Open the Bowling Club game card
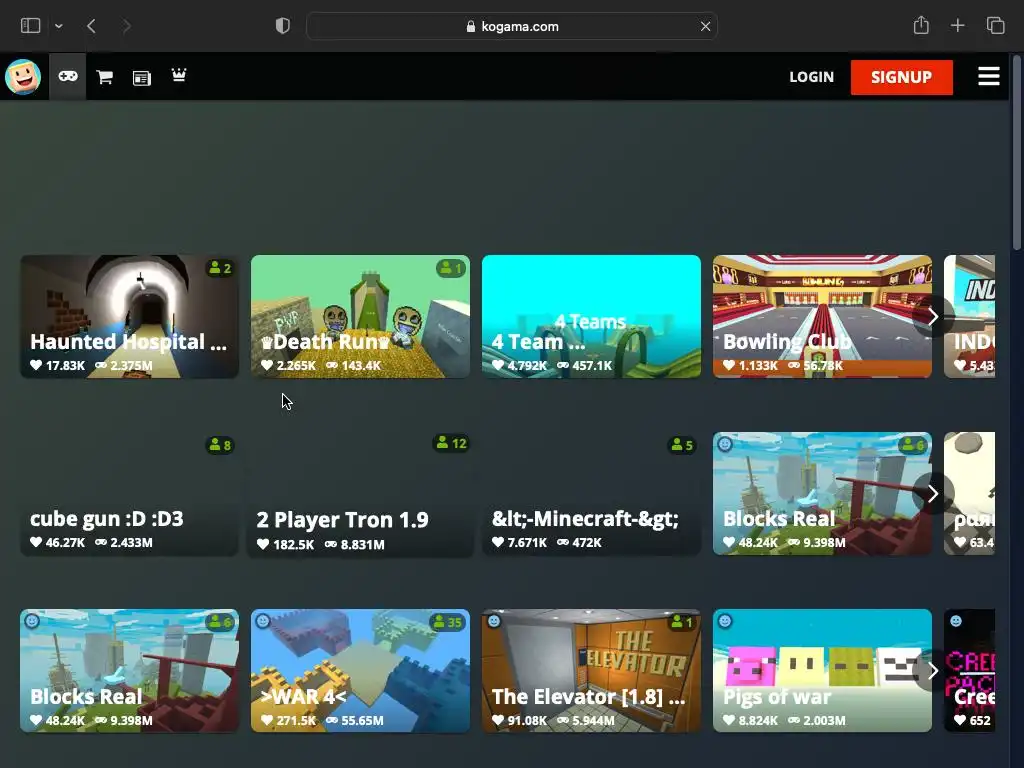 822,316
